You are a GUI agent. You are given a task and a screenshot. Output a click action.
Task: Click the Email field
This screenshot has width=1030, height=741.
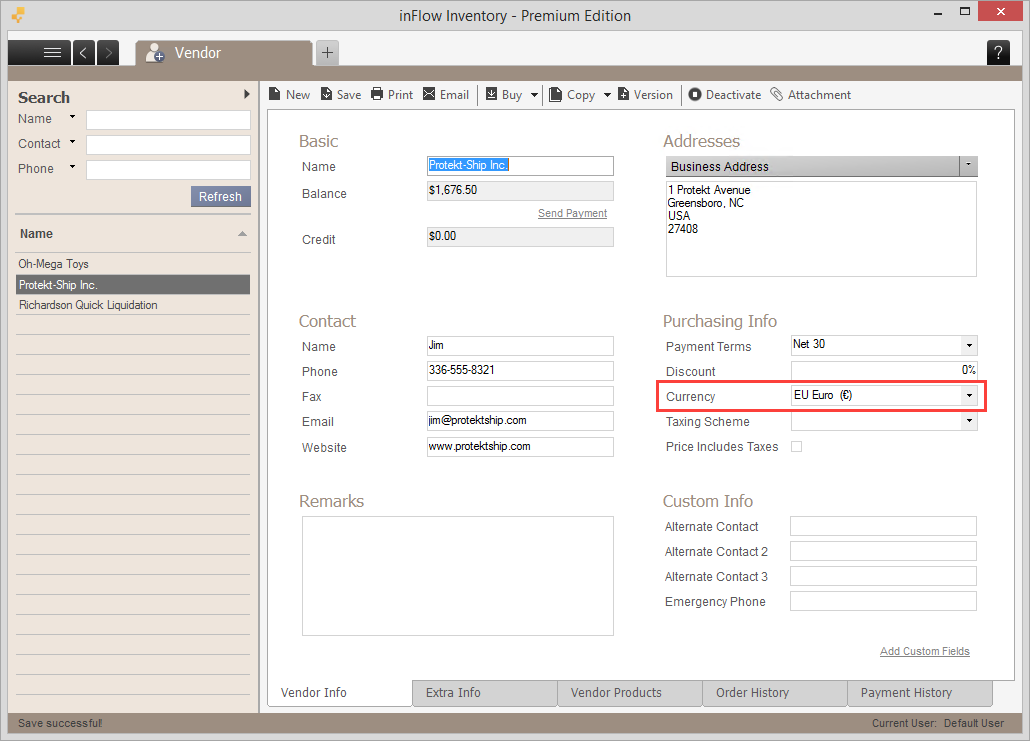pyautogui.click(x=520, y=420)
